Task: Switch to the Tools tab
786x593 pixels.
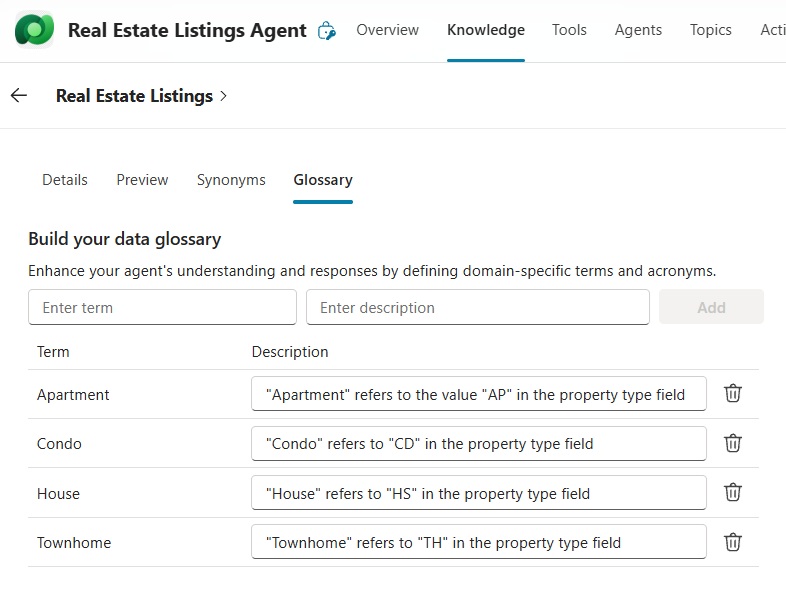Action: (x=569, y=30)
